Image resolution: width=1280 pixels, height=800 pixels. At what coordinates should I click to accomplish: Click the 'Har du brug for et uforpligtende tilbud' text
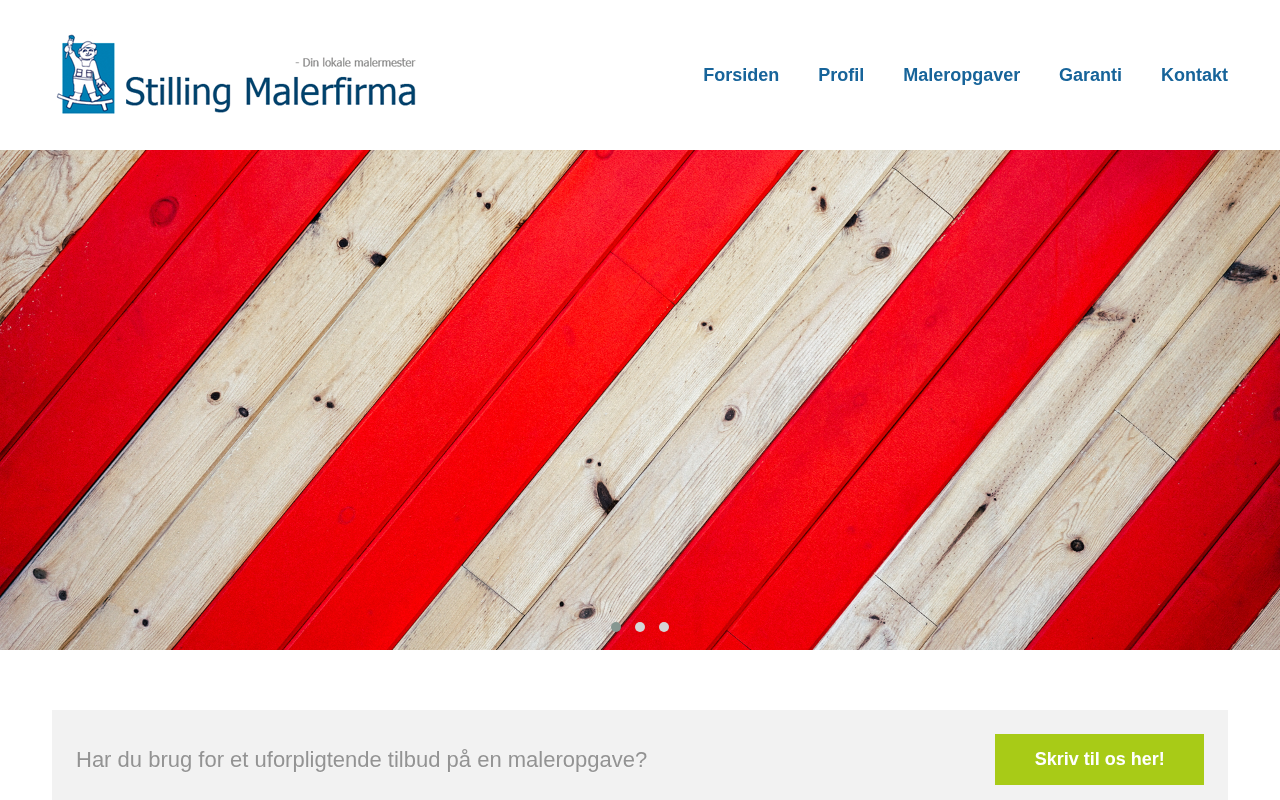pos(258,760)
